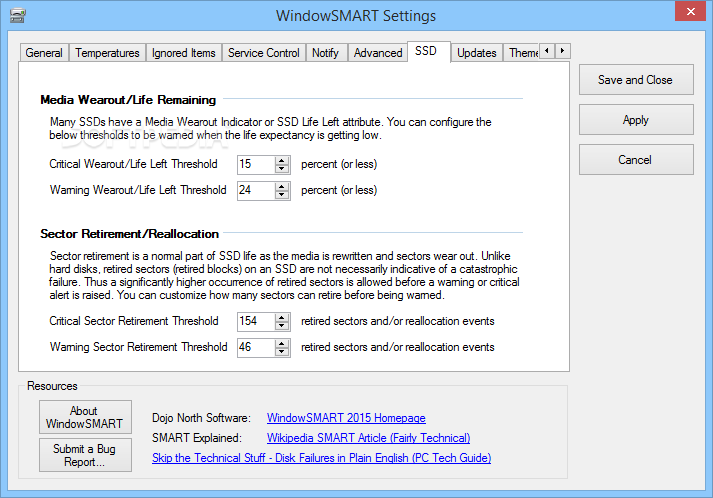Open WindowSMART 2015 Homepage link
Image resolution: width=713 pixels, height=498 pixels.
pos(346,418)
